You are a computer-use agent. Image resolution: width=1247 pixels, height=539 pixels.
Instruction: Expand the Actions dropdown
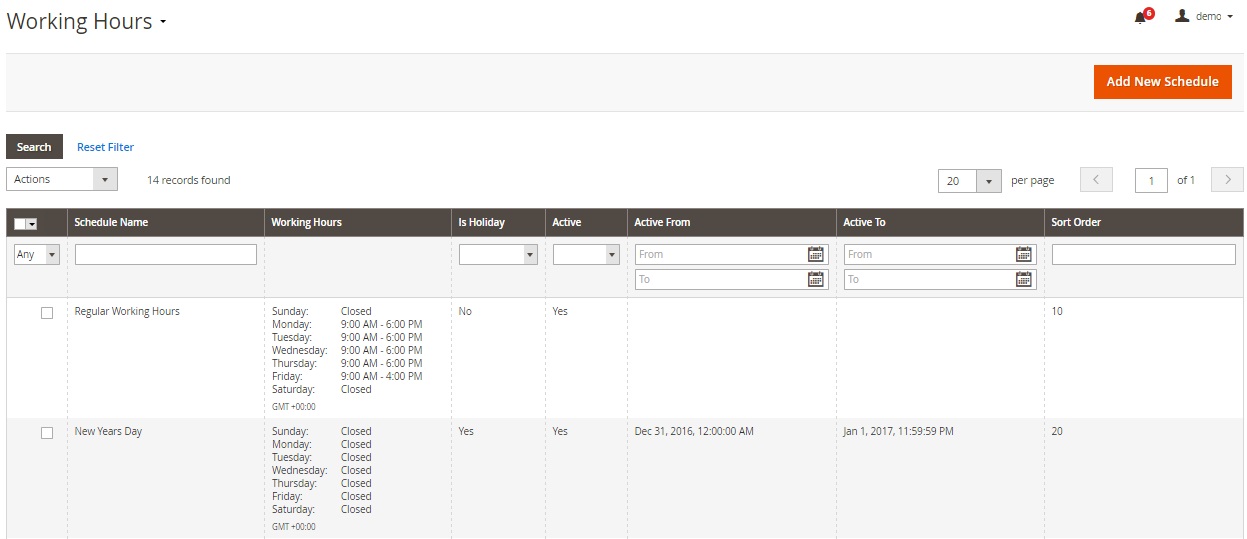tap(62, 179)
